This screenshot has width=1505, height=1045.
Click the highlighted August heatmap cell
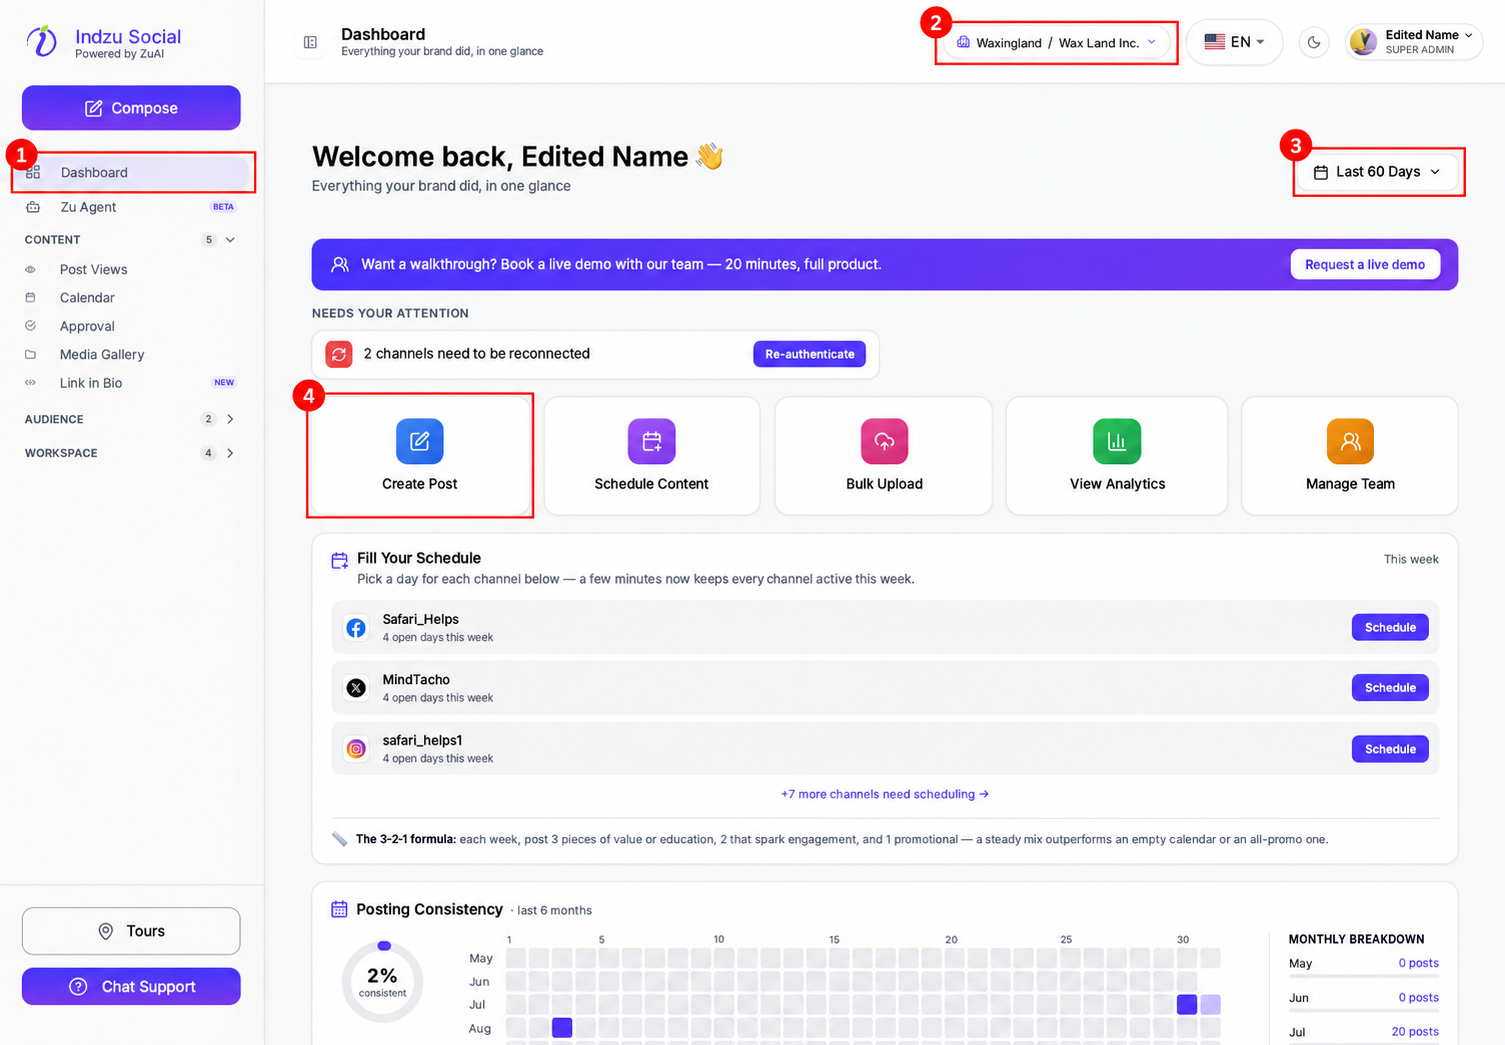click(562, 1027)
